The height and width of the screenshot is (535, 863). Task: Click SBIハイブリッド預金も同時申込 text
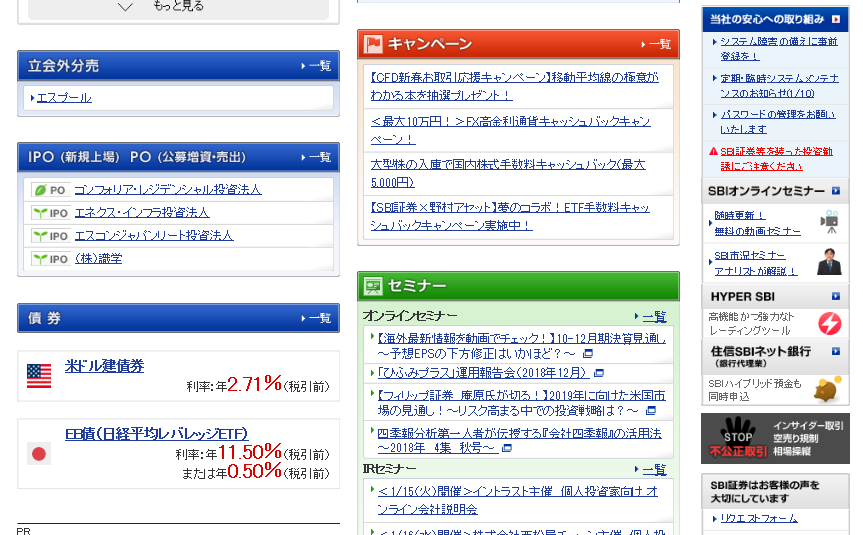(x=755, y=390)
